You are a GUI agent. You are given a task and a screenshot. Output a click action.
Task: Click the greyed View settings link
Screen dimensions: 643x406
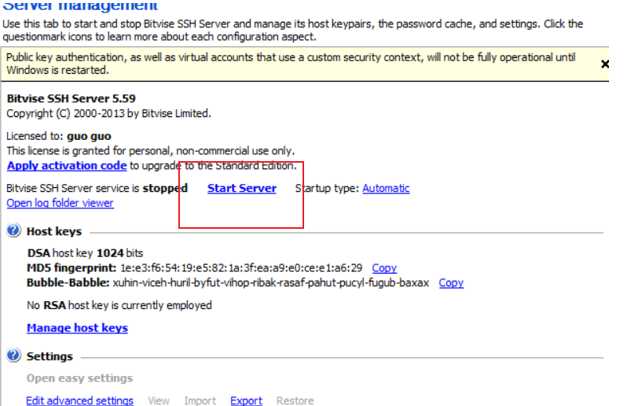pos(159,400)
